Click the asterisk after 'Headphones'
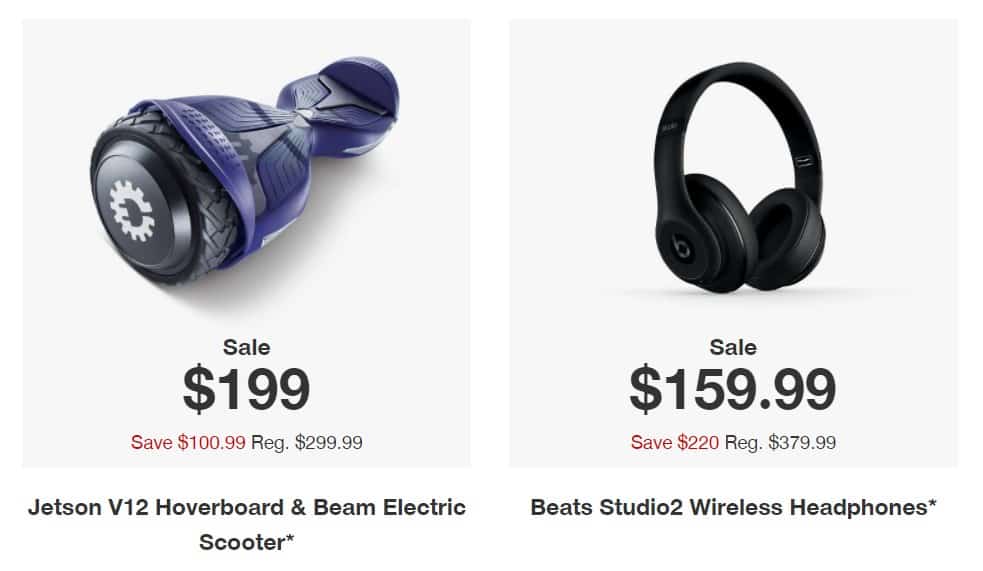This screenshot has width=983, height=571. pyautogui.click(x=932, y=502)
